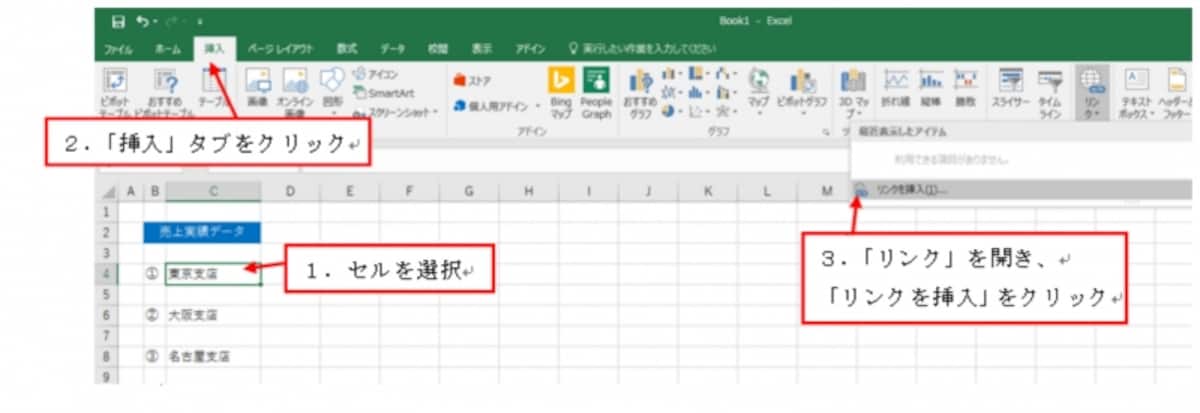Click column M header
The image size is (1200, 413).
pyautogui.click(x=826, y=190)
